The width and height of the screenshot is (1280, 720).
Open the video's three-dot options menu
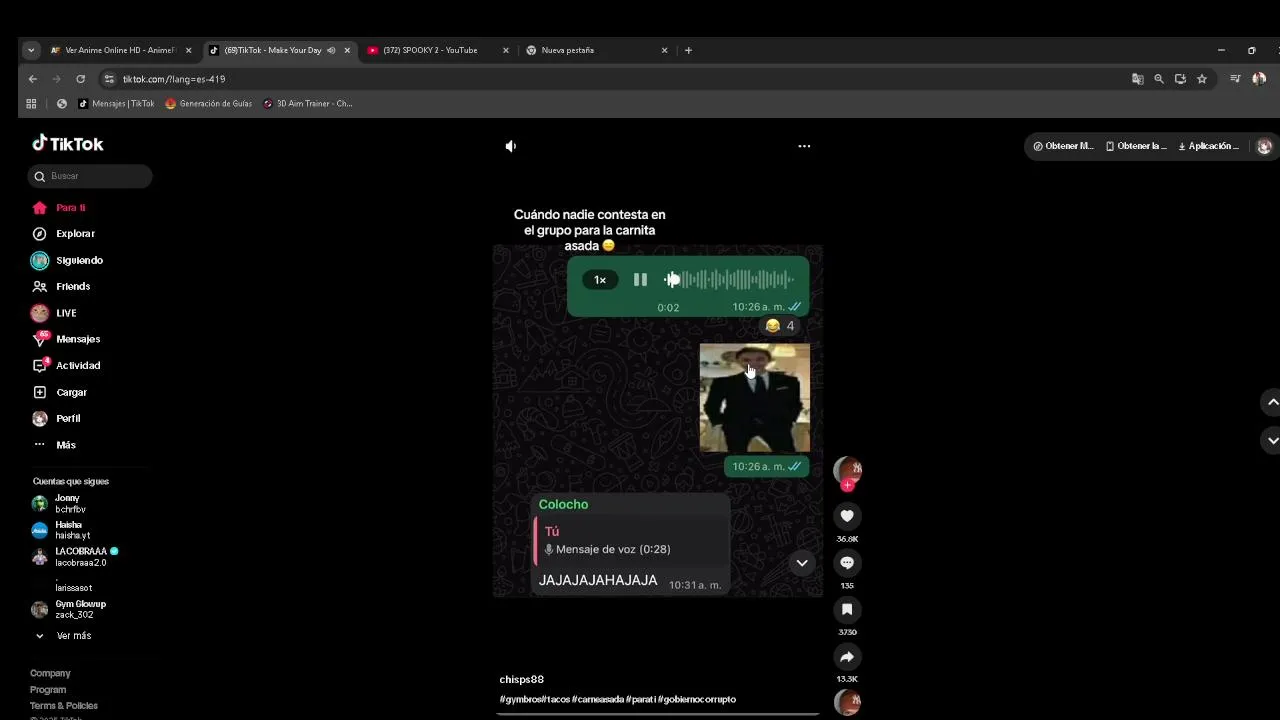(804, 146)
